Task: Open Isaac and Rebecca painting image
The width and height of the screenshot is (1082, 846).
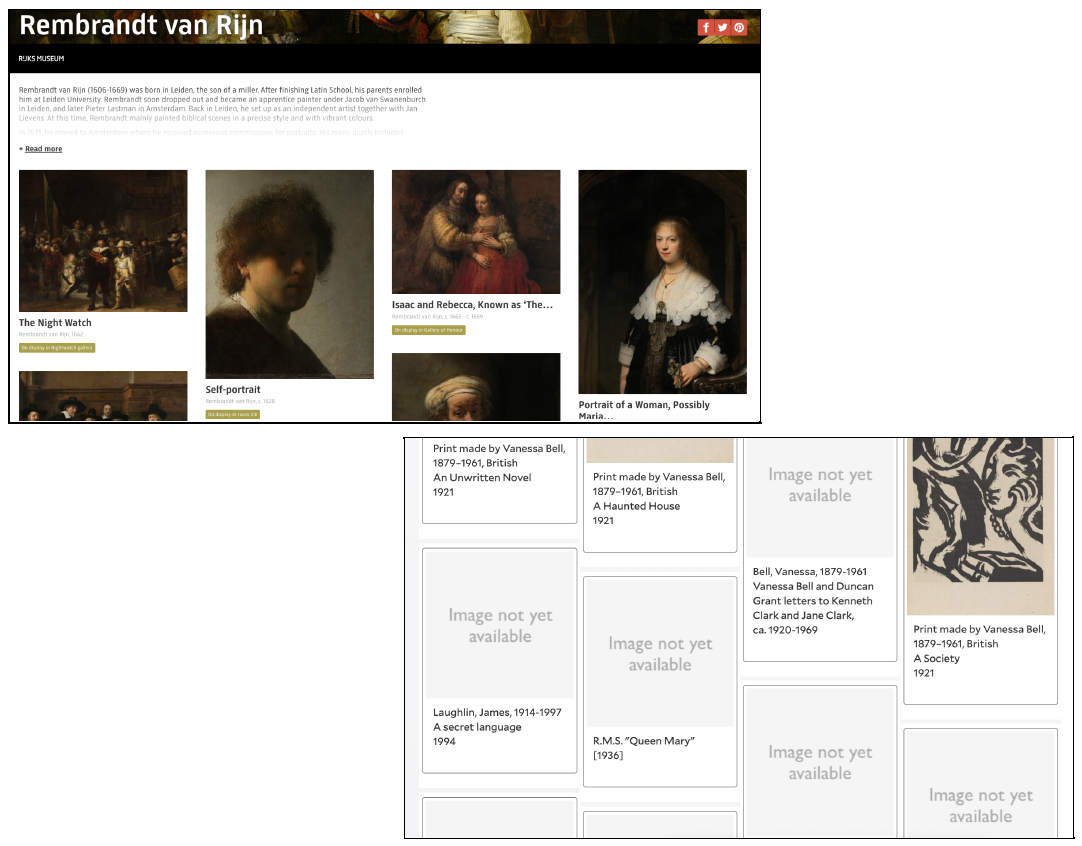Action: click(476, 232)
